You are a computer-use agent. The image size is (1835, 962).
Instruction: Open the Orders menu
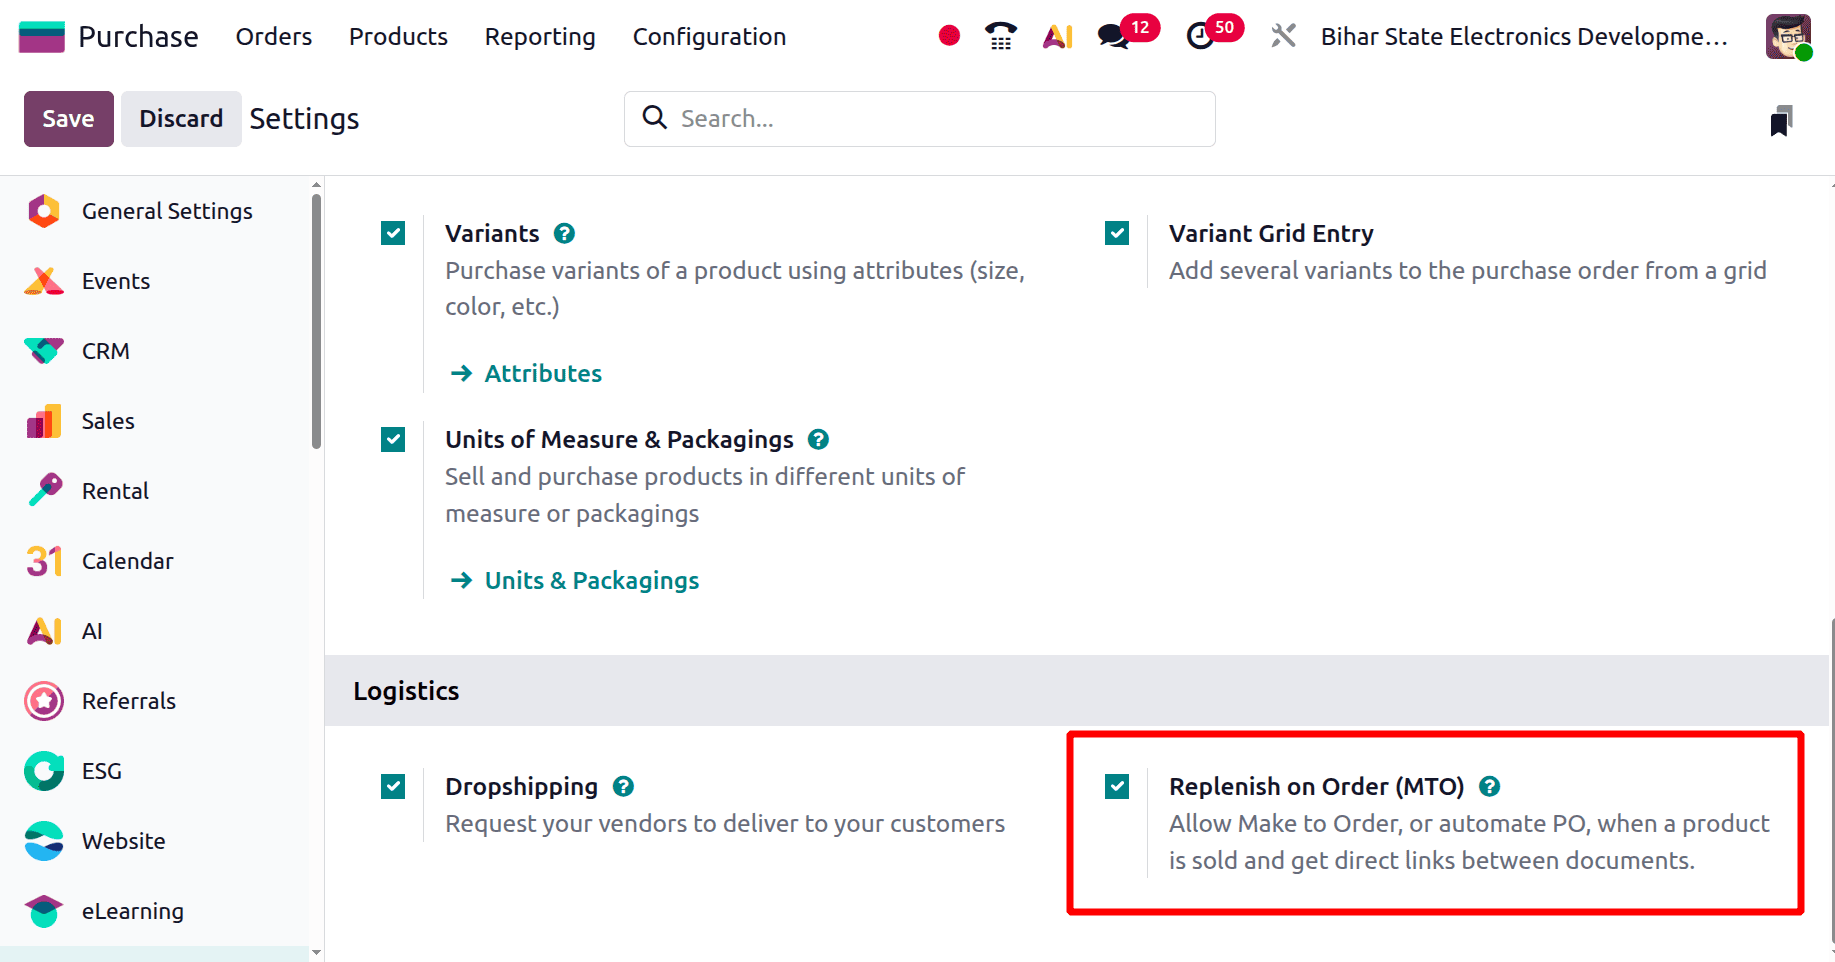point(273,37)
